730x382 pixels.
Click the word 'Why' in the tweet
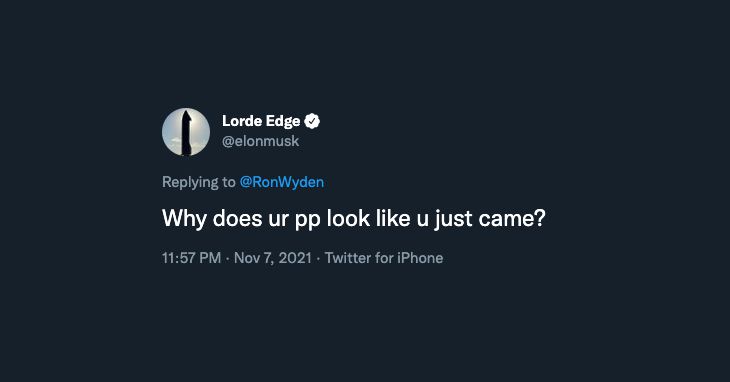184,218
